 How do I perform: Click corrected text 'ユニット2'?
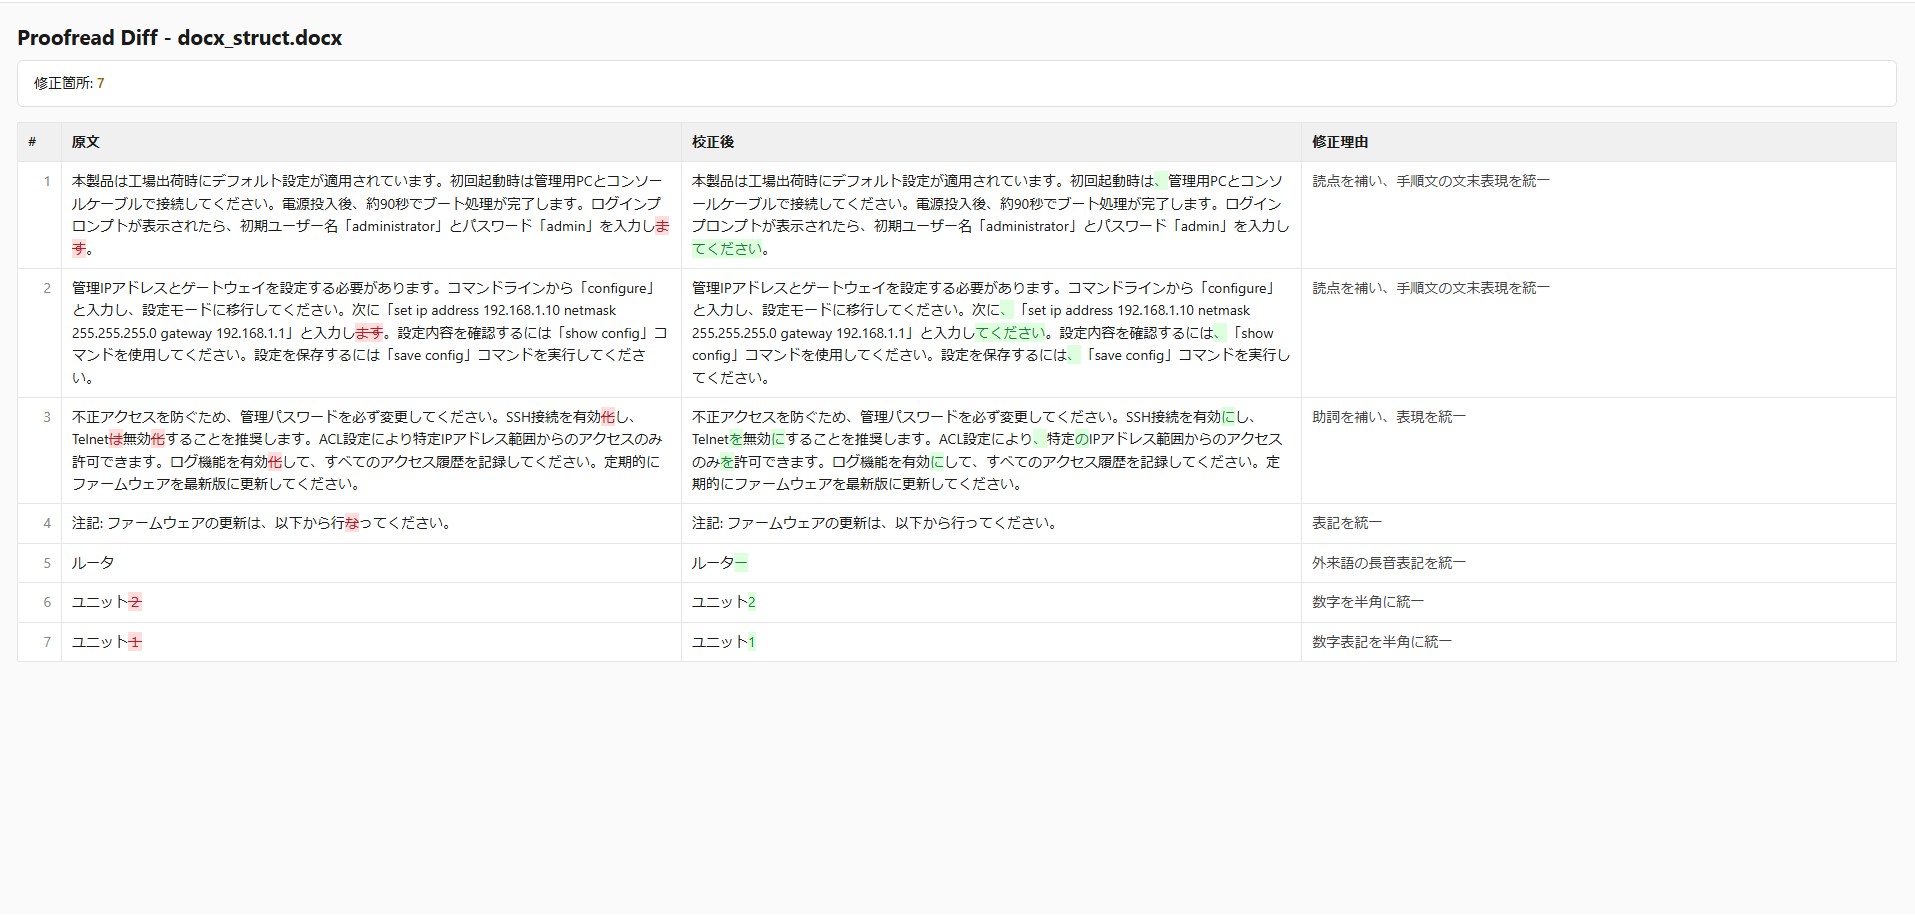click(x=724, y=602)
